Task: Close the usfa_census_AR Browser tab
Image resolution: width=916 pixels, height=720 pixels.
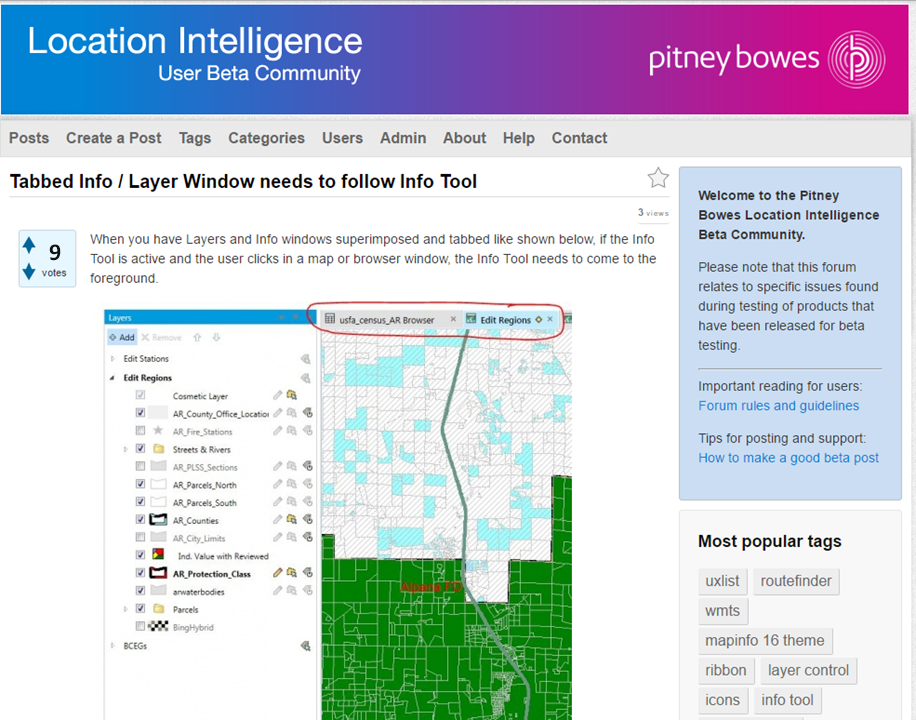Action: (x=453, y=320)
